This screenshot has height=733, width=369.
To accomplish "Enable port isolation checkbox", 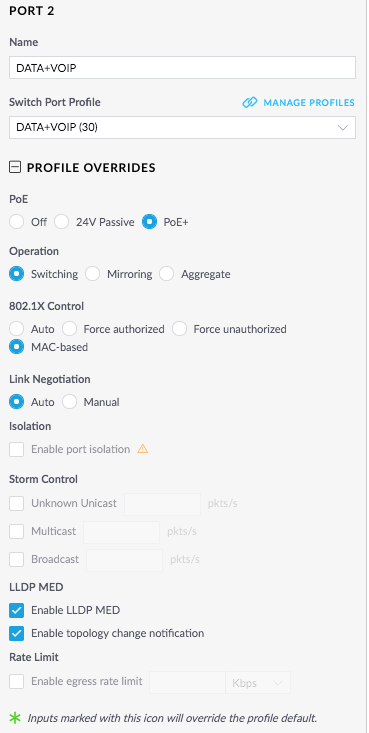I will (16, 449).
